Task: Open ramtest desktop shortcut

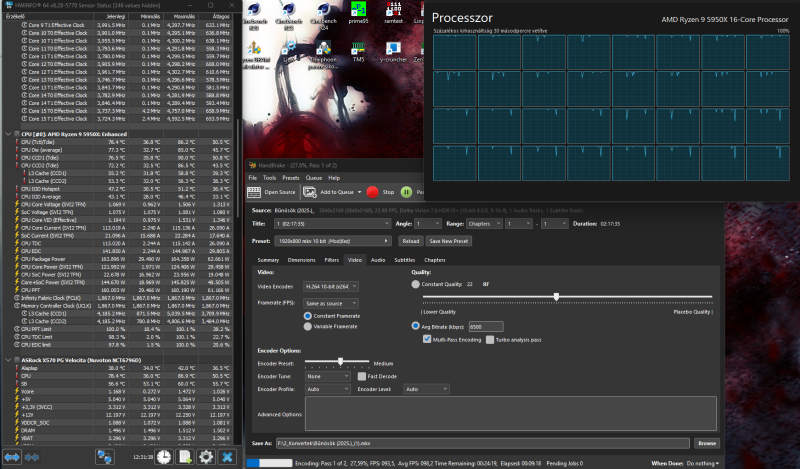Action: click(x=393, y=13)
